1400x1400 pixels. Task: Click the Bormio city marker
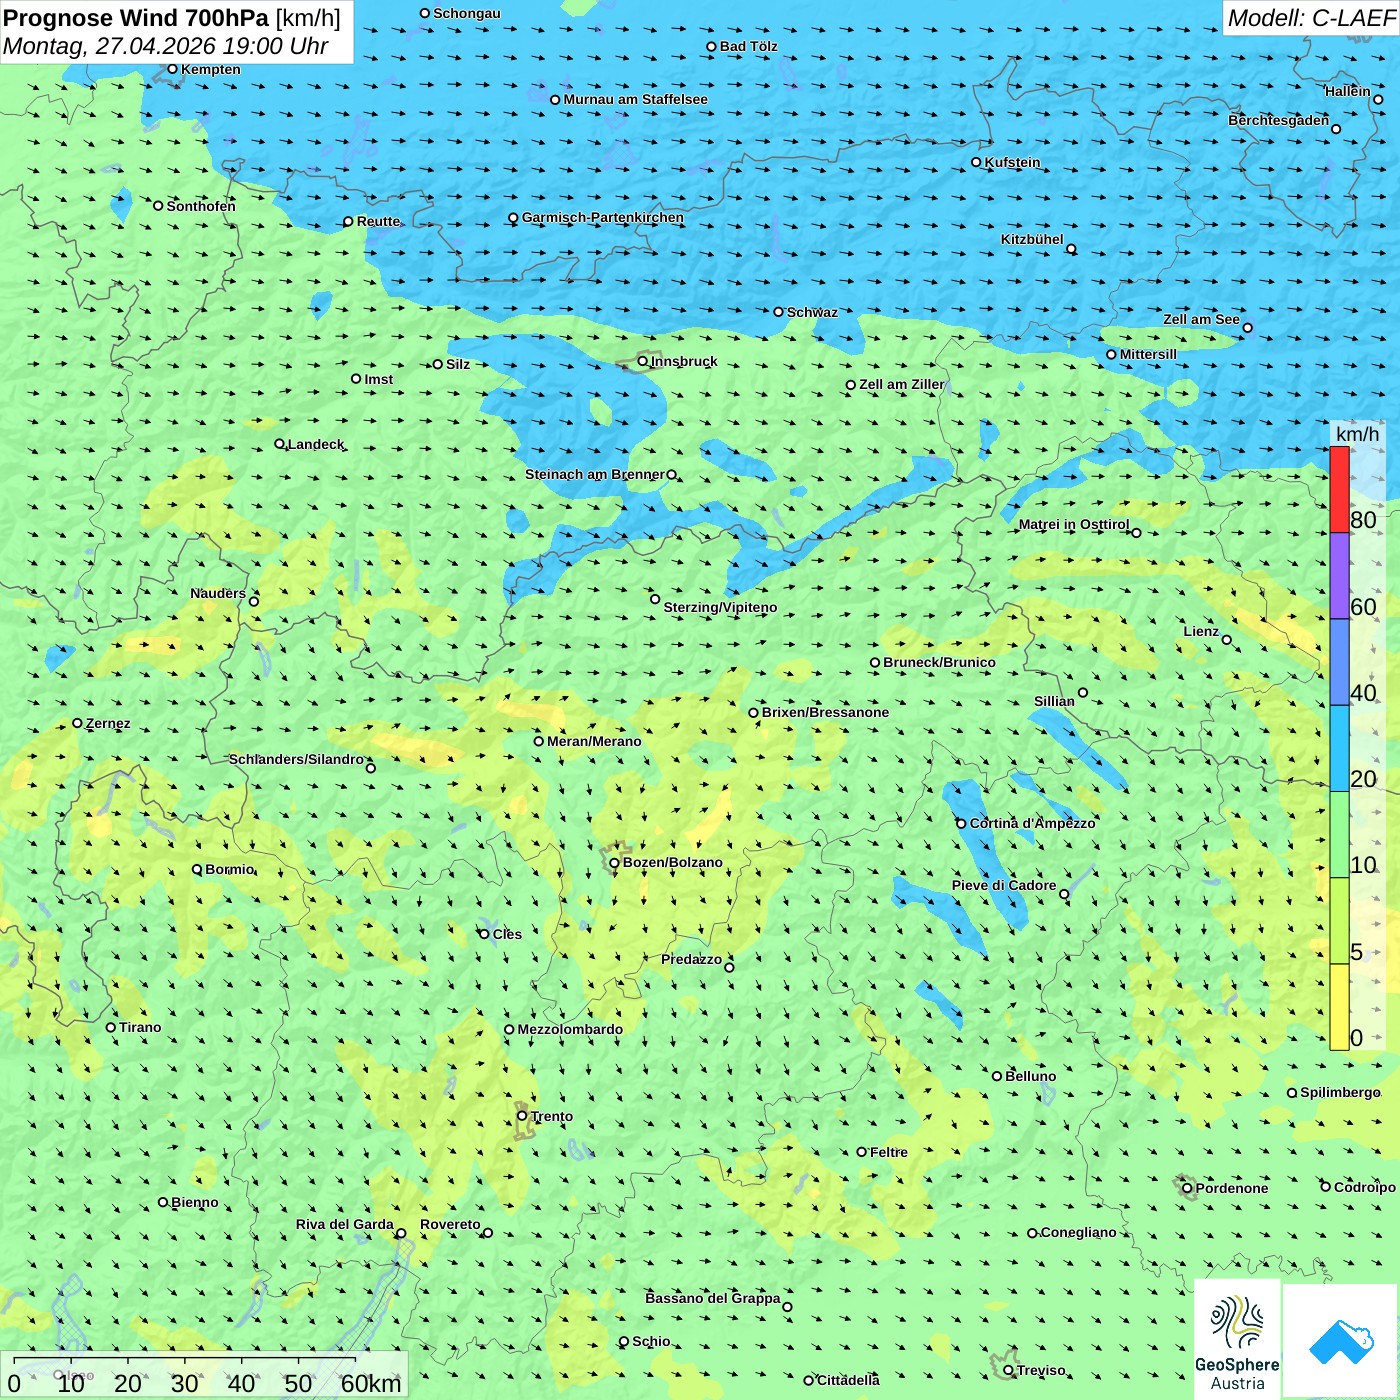pyautogui.click(x=197, y=869)
